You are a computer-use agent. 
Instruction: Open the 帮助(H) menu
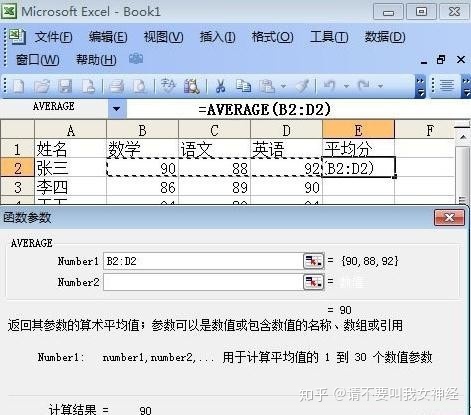tap(96, 60)
